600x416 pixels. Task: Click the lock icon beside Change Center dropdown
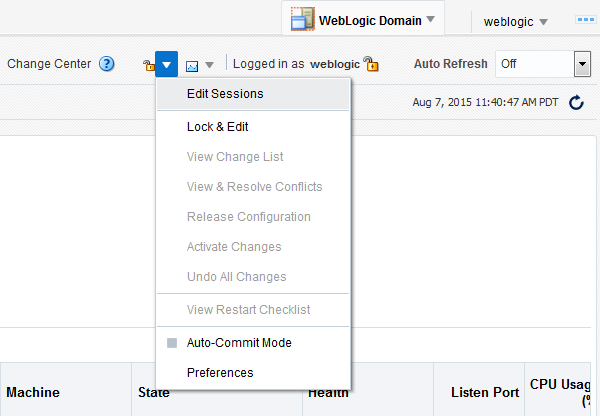(x=148, y=65)
